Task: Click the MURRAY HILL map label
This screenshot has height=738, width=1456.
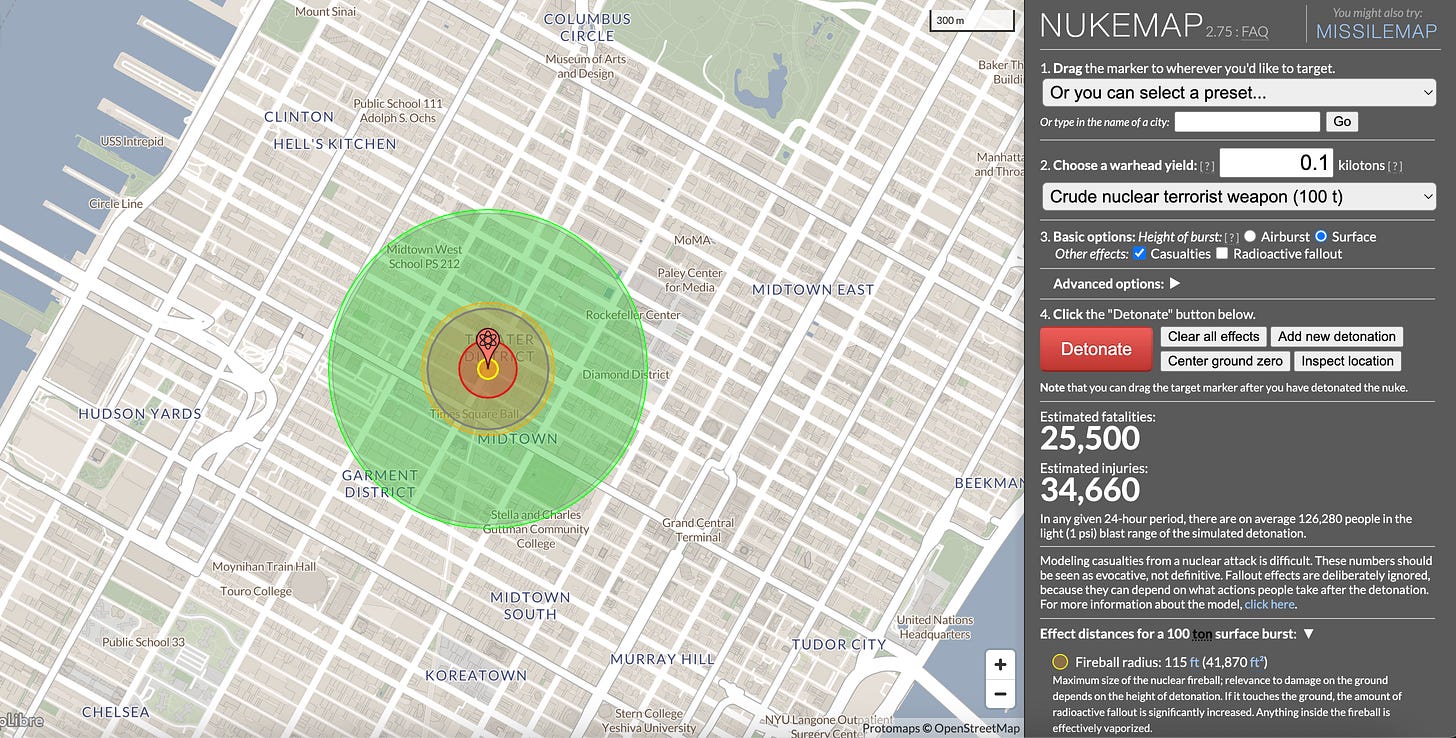Action: coord(663,659)
